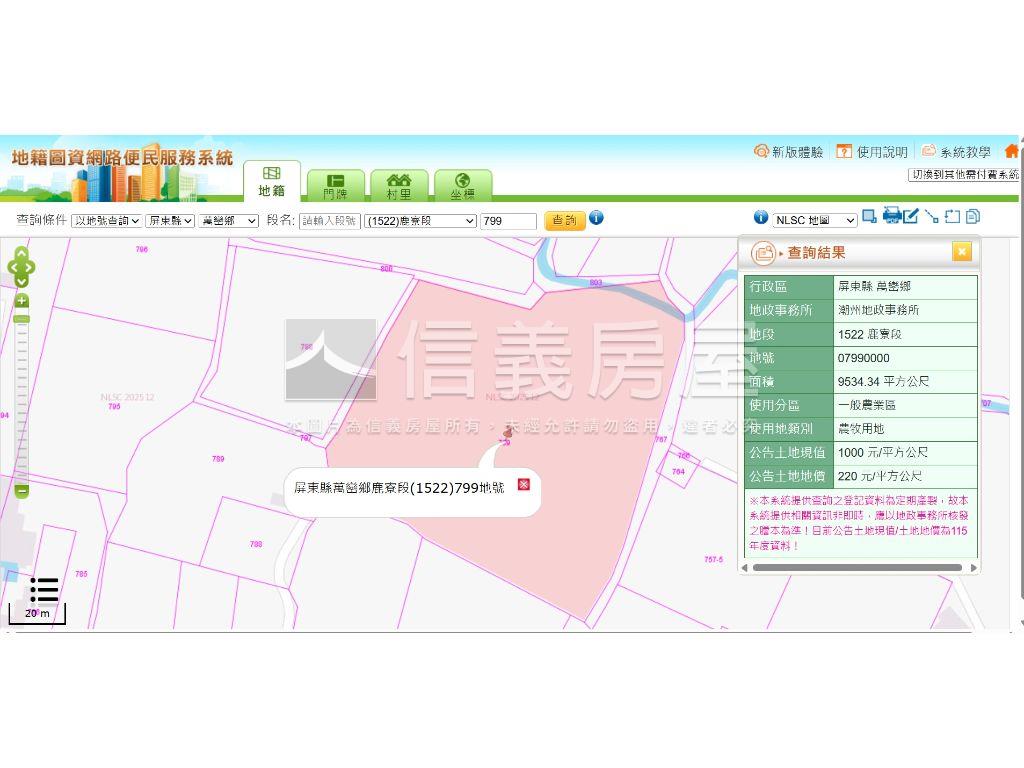This screenshot has width=1024, height=768.
Task: Click parcel label 785 on the map
Action: click(81, 574)
